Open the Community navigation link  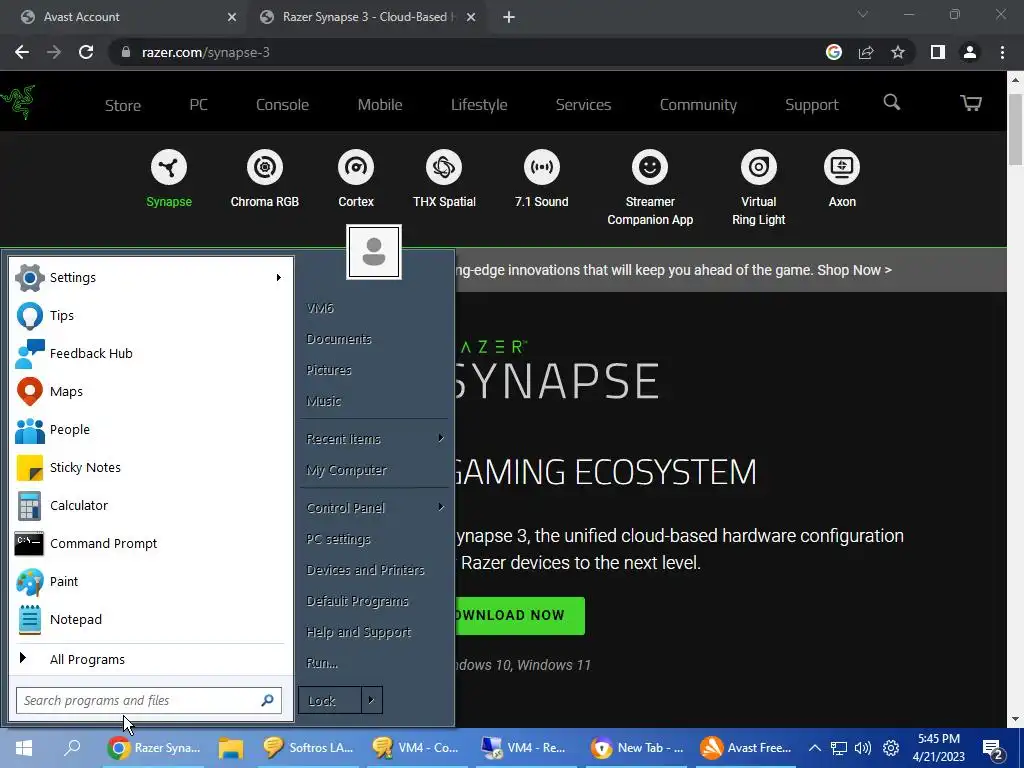pyautogui.click(x=698, y=105)
